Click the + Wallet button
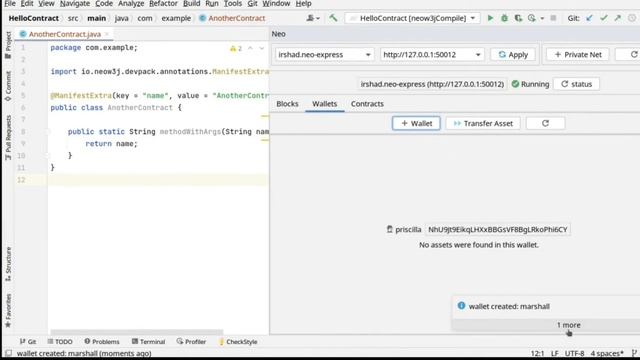Image resolution: width=640 pixels, height=360 pixels. point(416,123)
